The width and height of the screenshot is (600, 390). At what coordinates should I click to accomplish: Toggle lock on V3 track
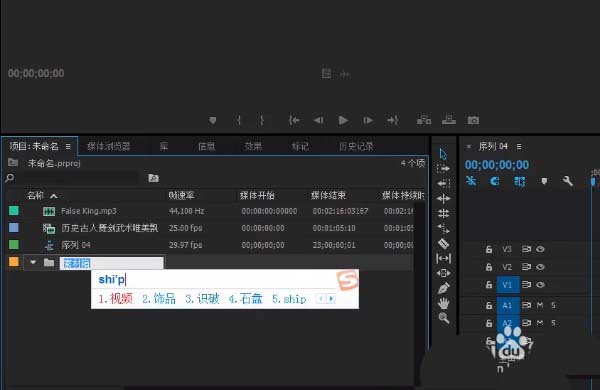click(489, 250)
